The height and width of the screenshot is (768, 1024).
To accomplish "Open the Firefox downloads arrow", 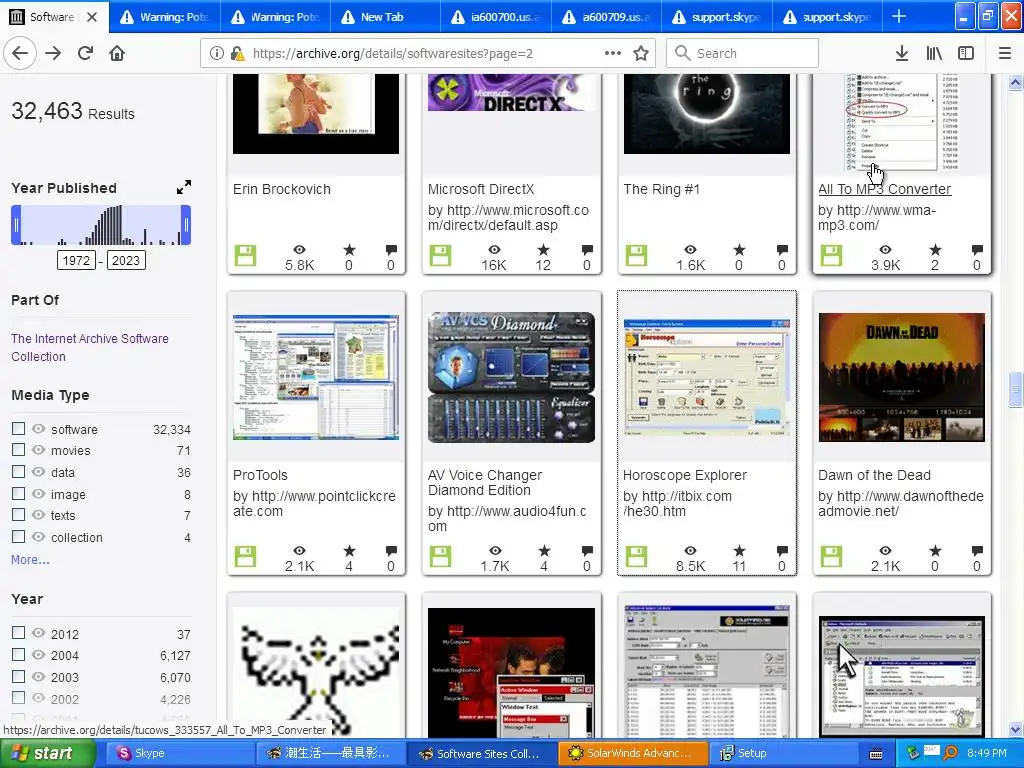I will coord(902,54).
